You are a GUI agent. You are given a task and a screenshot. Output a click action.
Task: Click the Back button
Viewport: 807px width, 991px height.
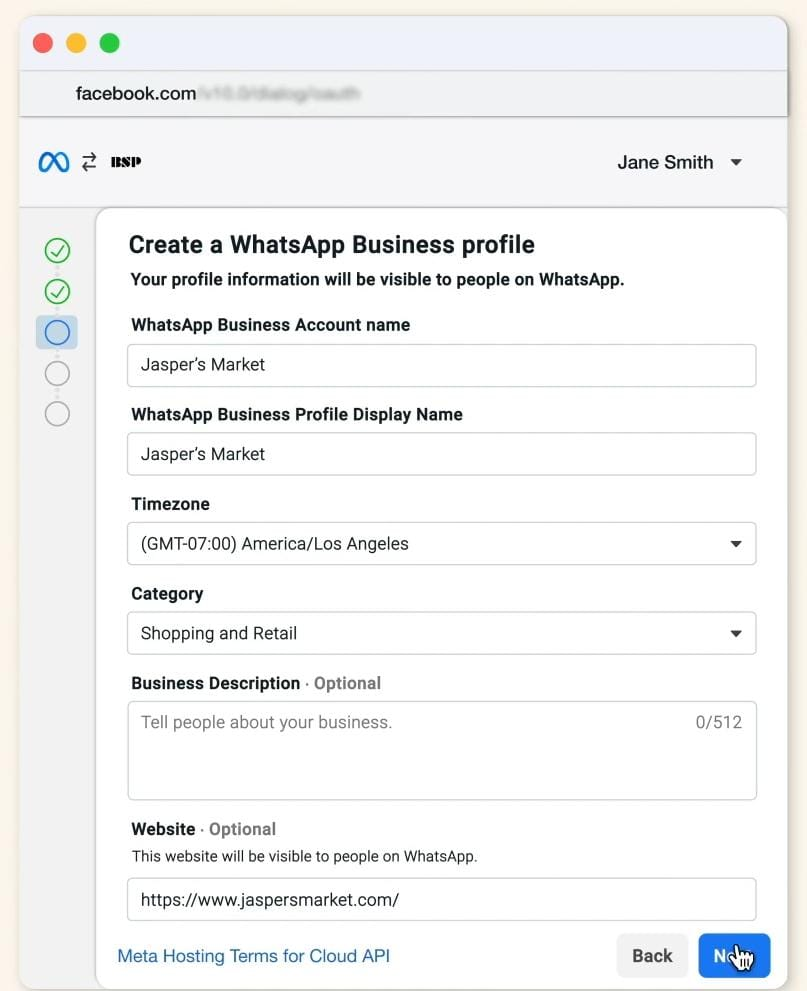pos(652,956)
